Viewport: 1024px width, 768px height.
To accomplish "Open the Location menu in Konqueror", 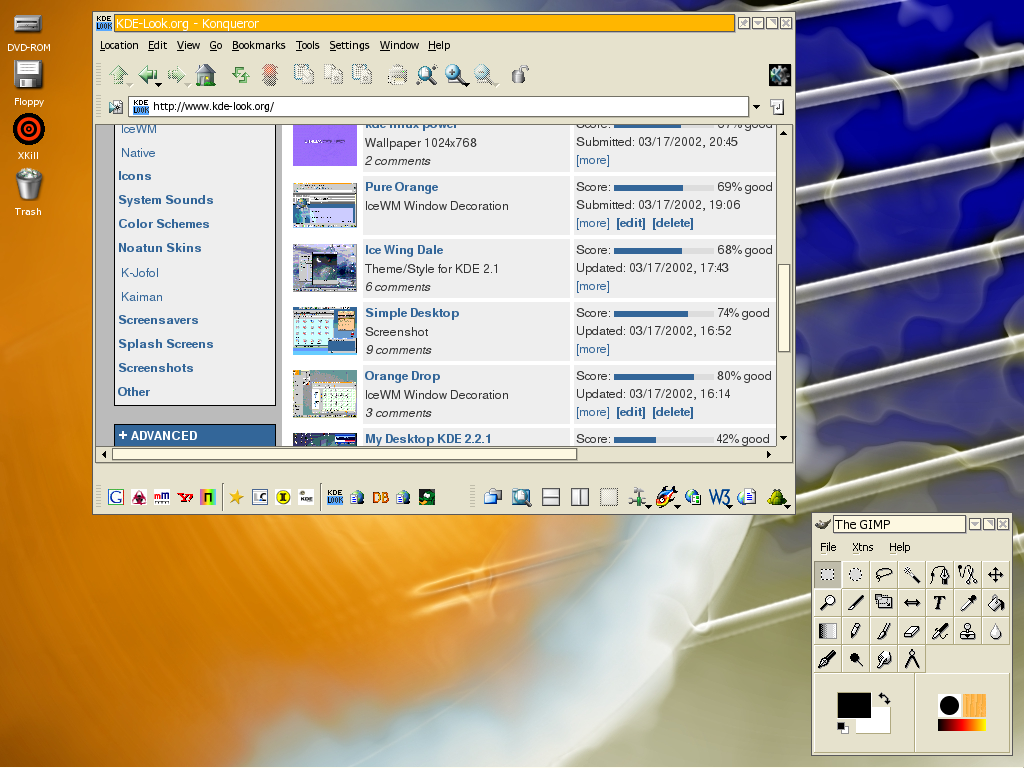I will pyautogui.click(x=119, y=45).
